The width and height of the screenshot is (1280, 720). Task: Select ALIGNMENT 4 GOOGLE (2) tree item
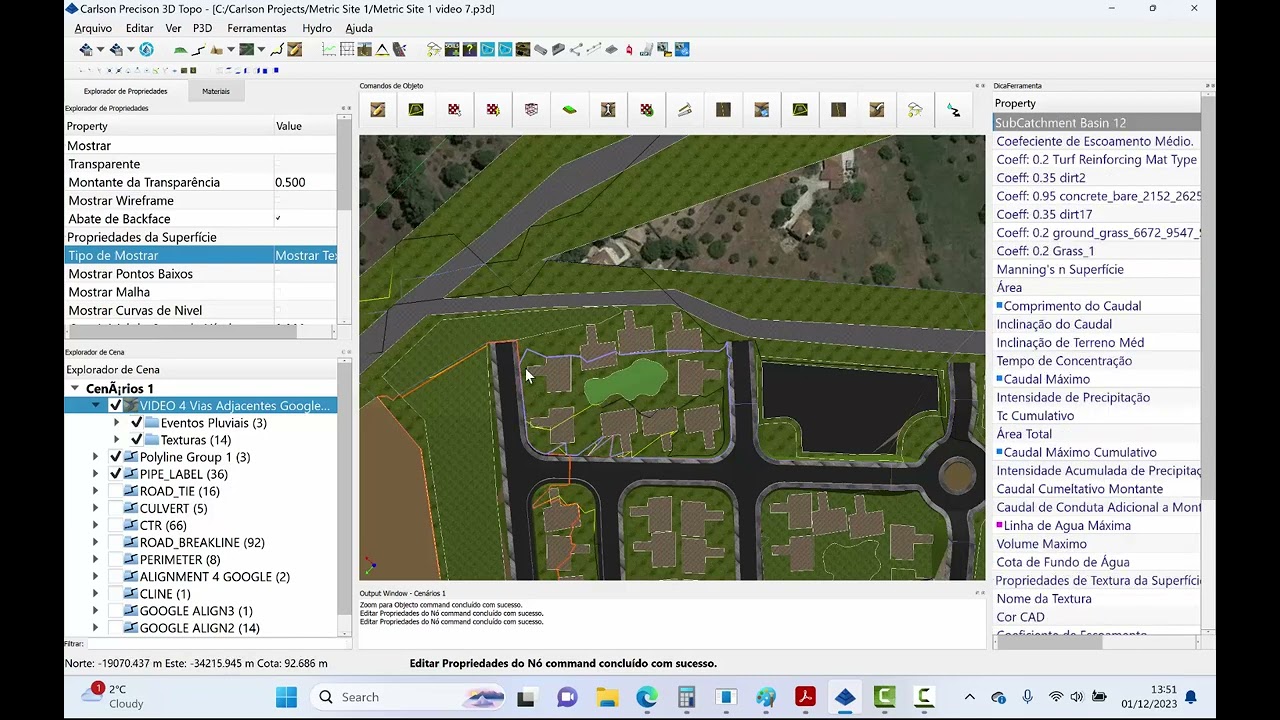(214, 577)
